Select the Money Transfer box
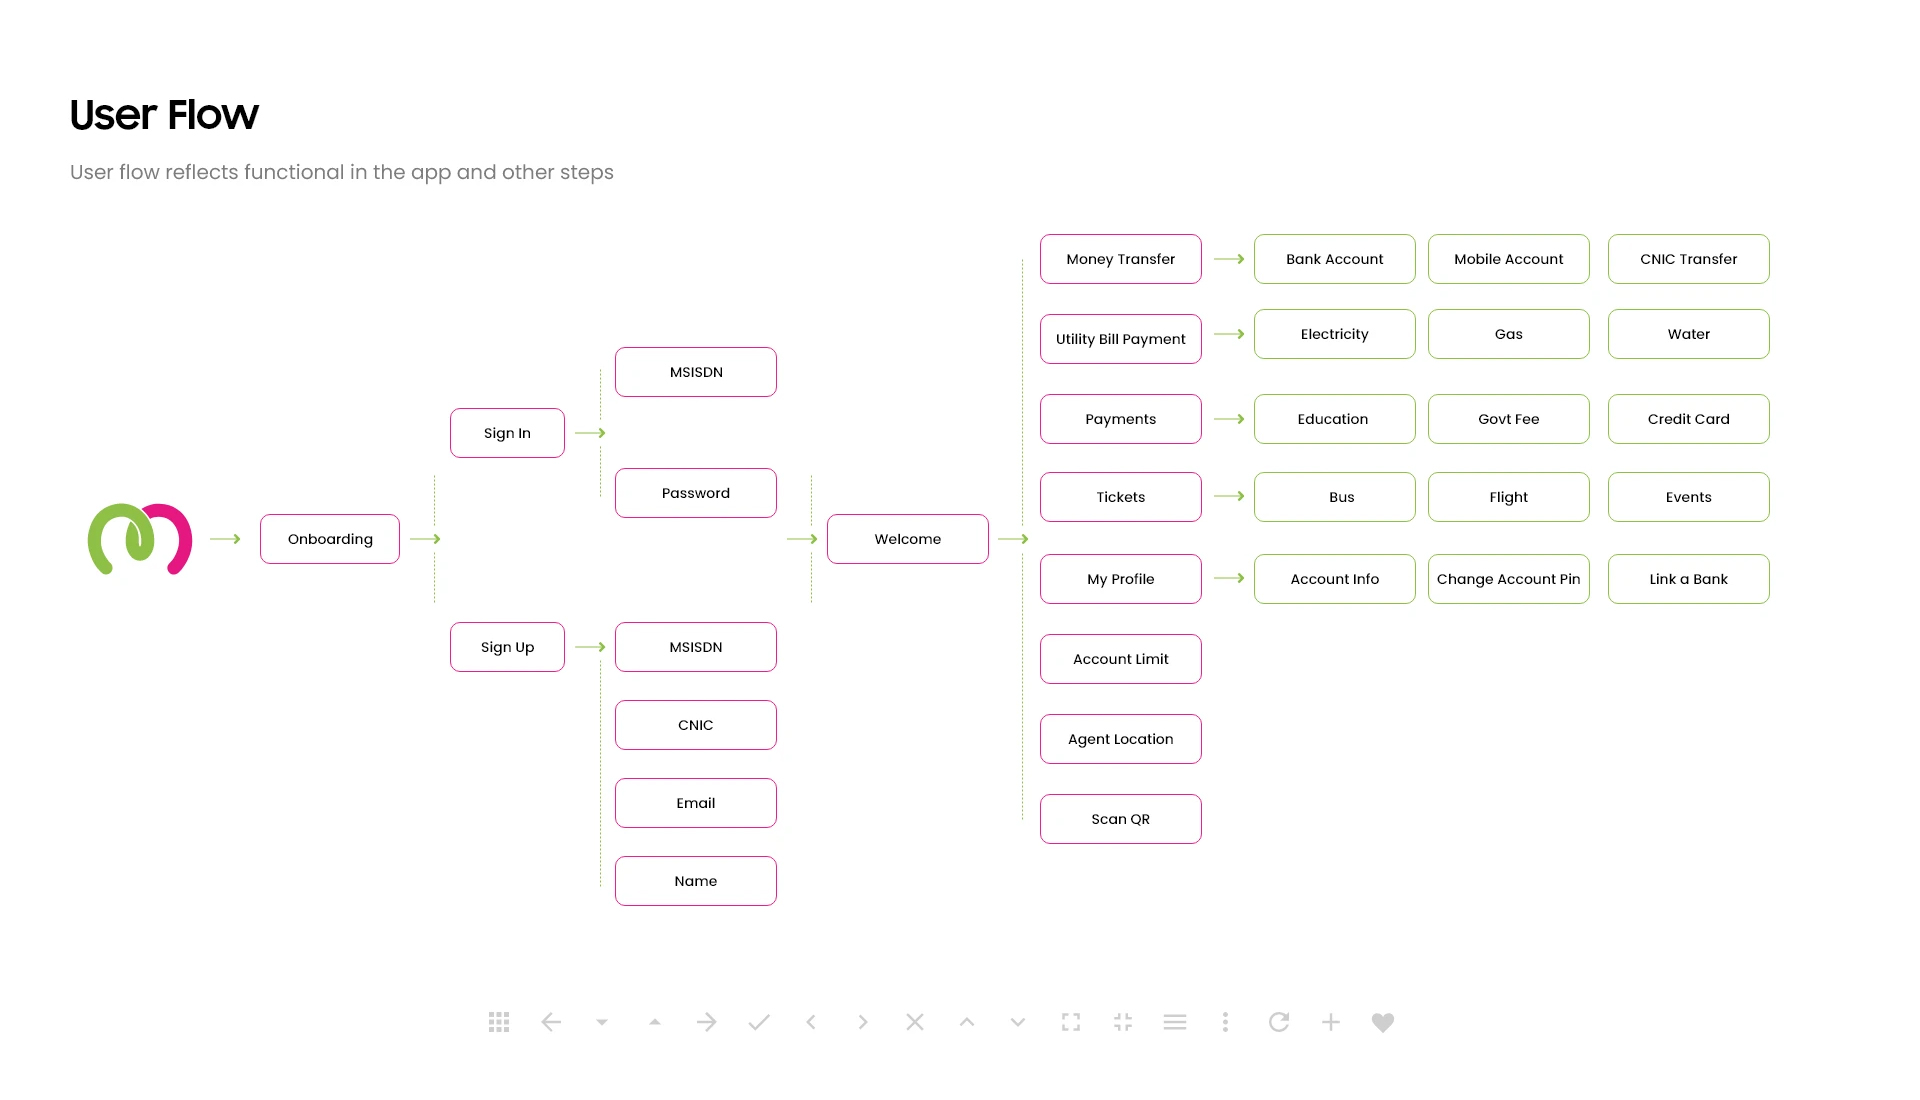 (x=1120, y=259)
